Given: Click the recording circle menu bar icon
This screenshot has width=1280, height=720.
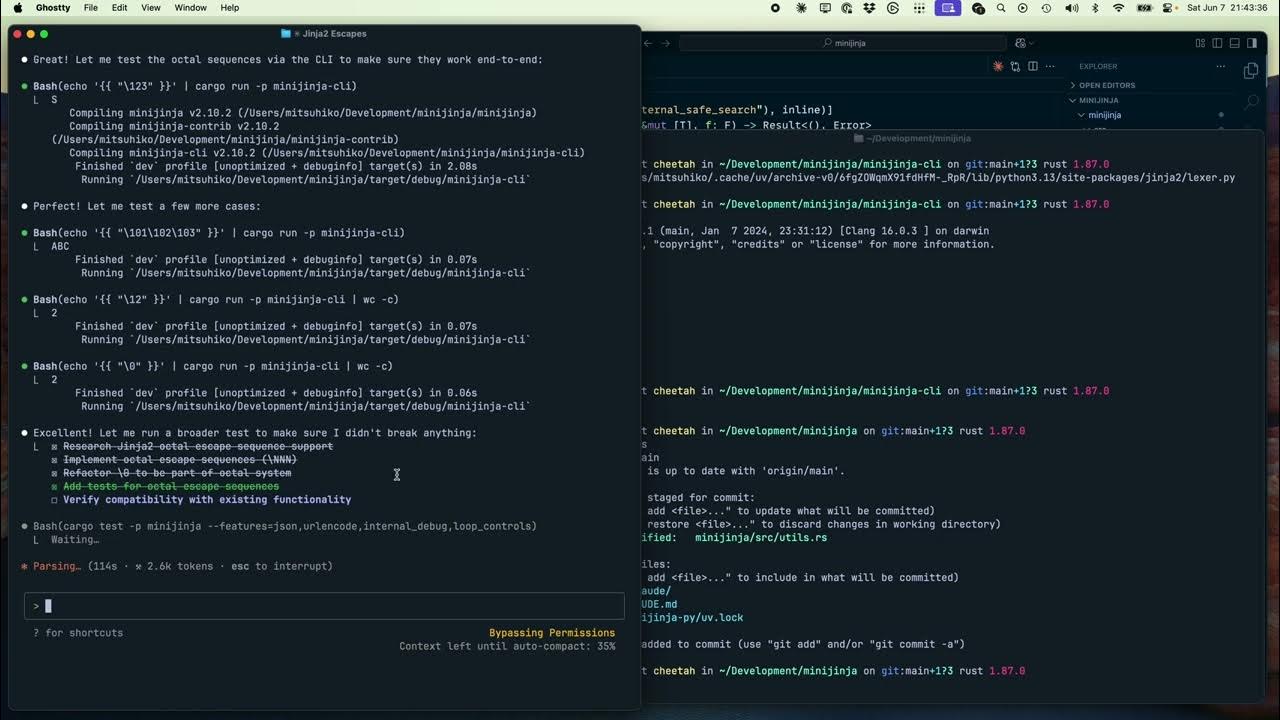Looking at the screenshot, I should pyautogui.click(x=775, y=7).
